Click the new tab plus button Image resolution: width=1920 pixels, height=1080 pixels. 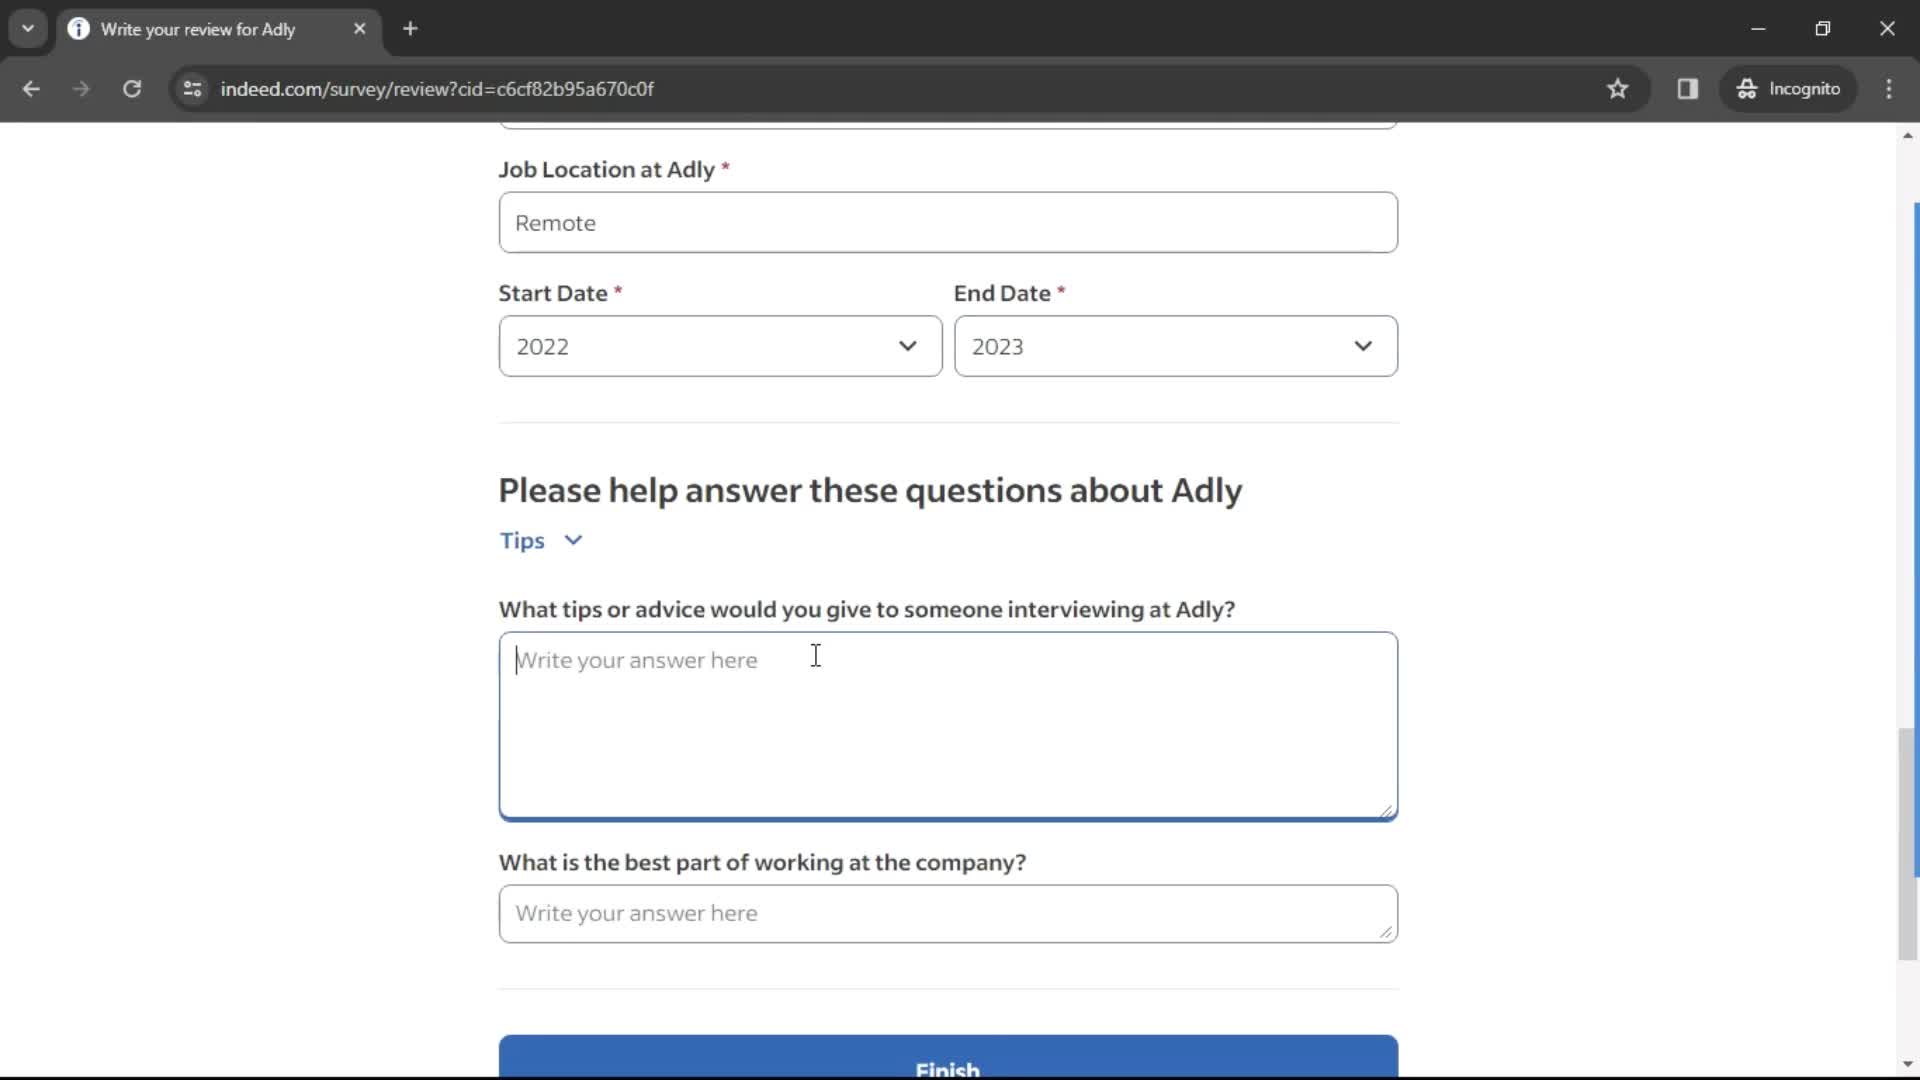[410, 29]
